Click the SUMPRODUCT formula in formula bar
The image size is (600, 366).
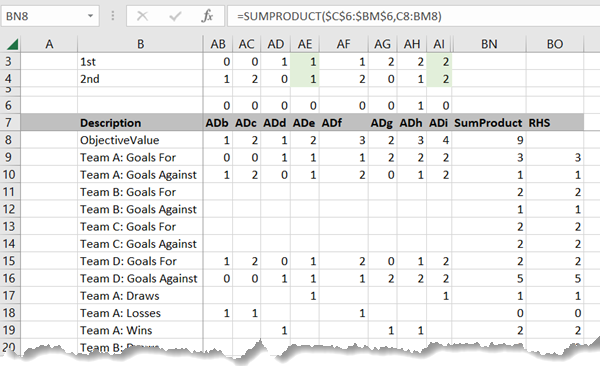click(x=339, y=16)
